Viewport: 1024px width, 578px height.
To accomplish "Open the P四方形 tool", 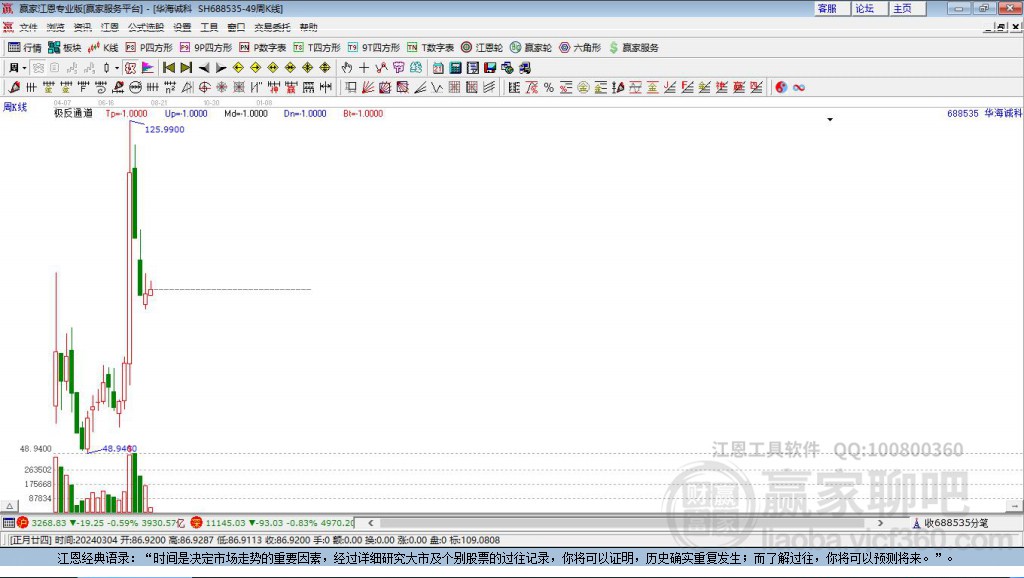I will click(149, 48).
